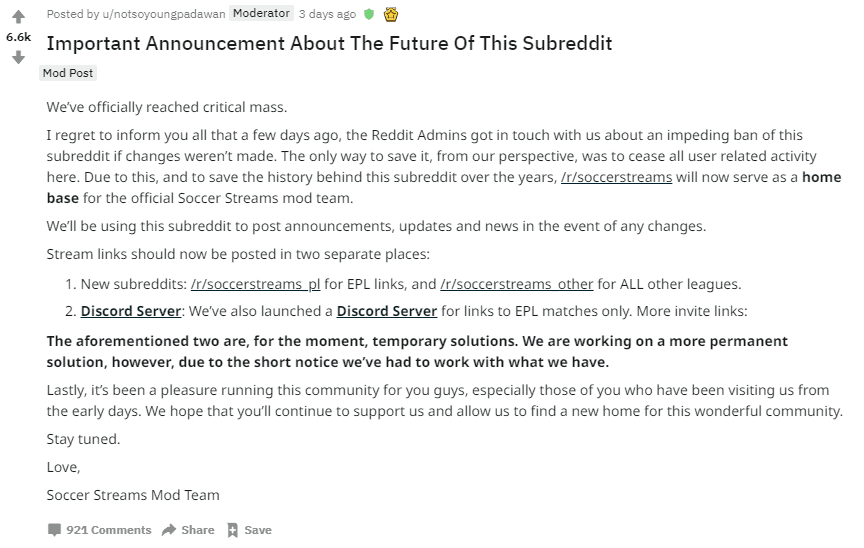Go to /r/soccerstreams_pl subreddit
The height and width of the screenshot is (548, 864).
(x=255, y=284)
